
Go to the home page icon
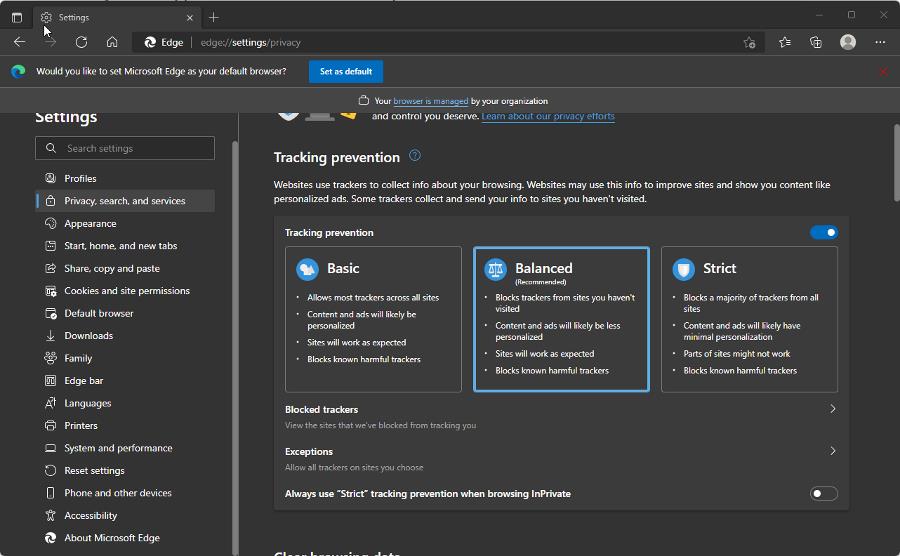tap(112, 42)
